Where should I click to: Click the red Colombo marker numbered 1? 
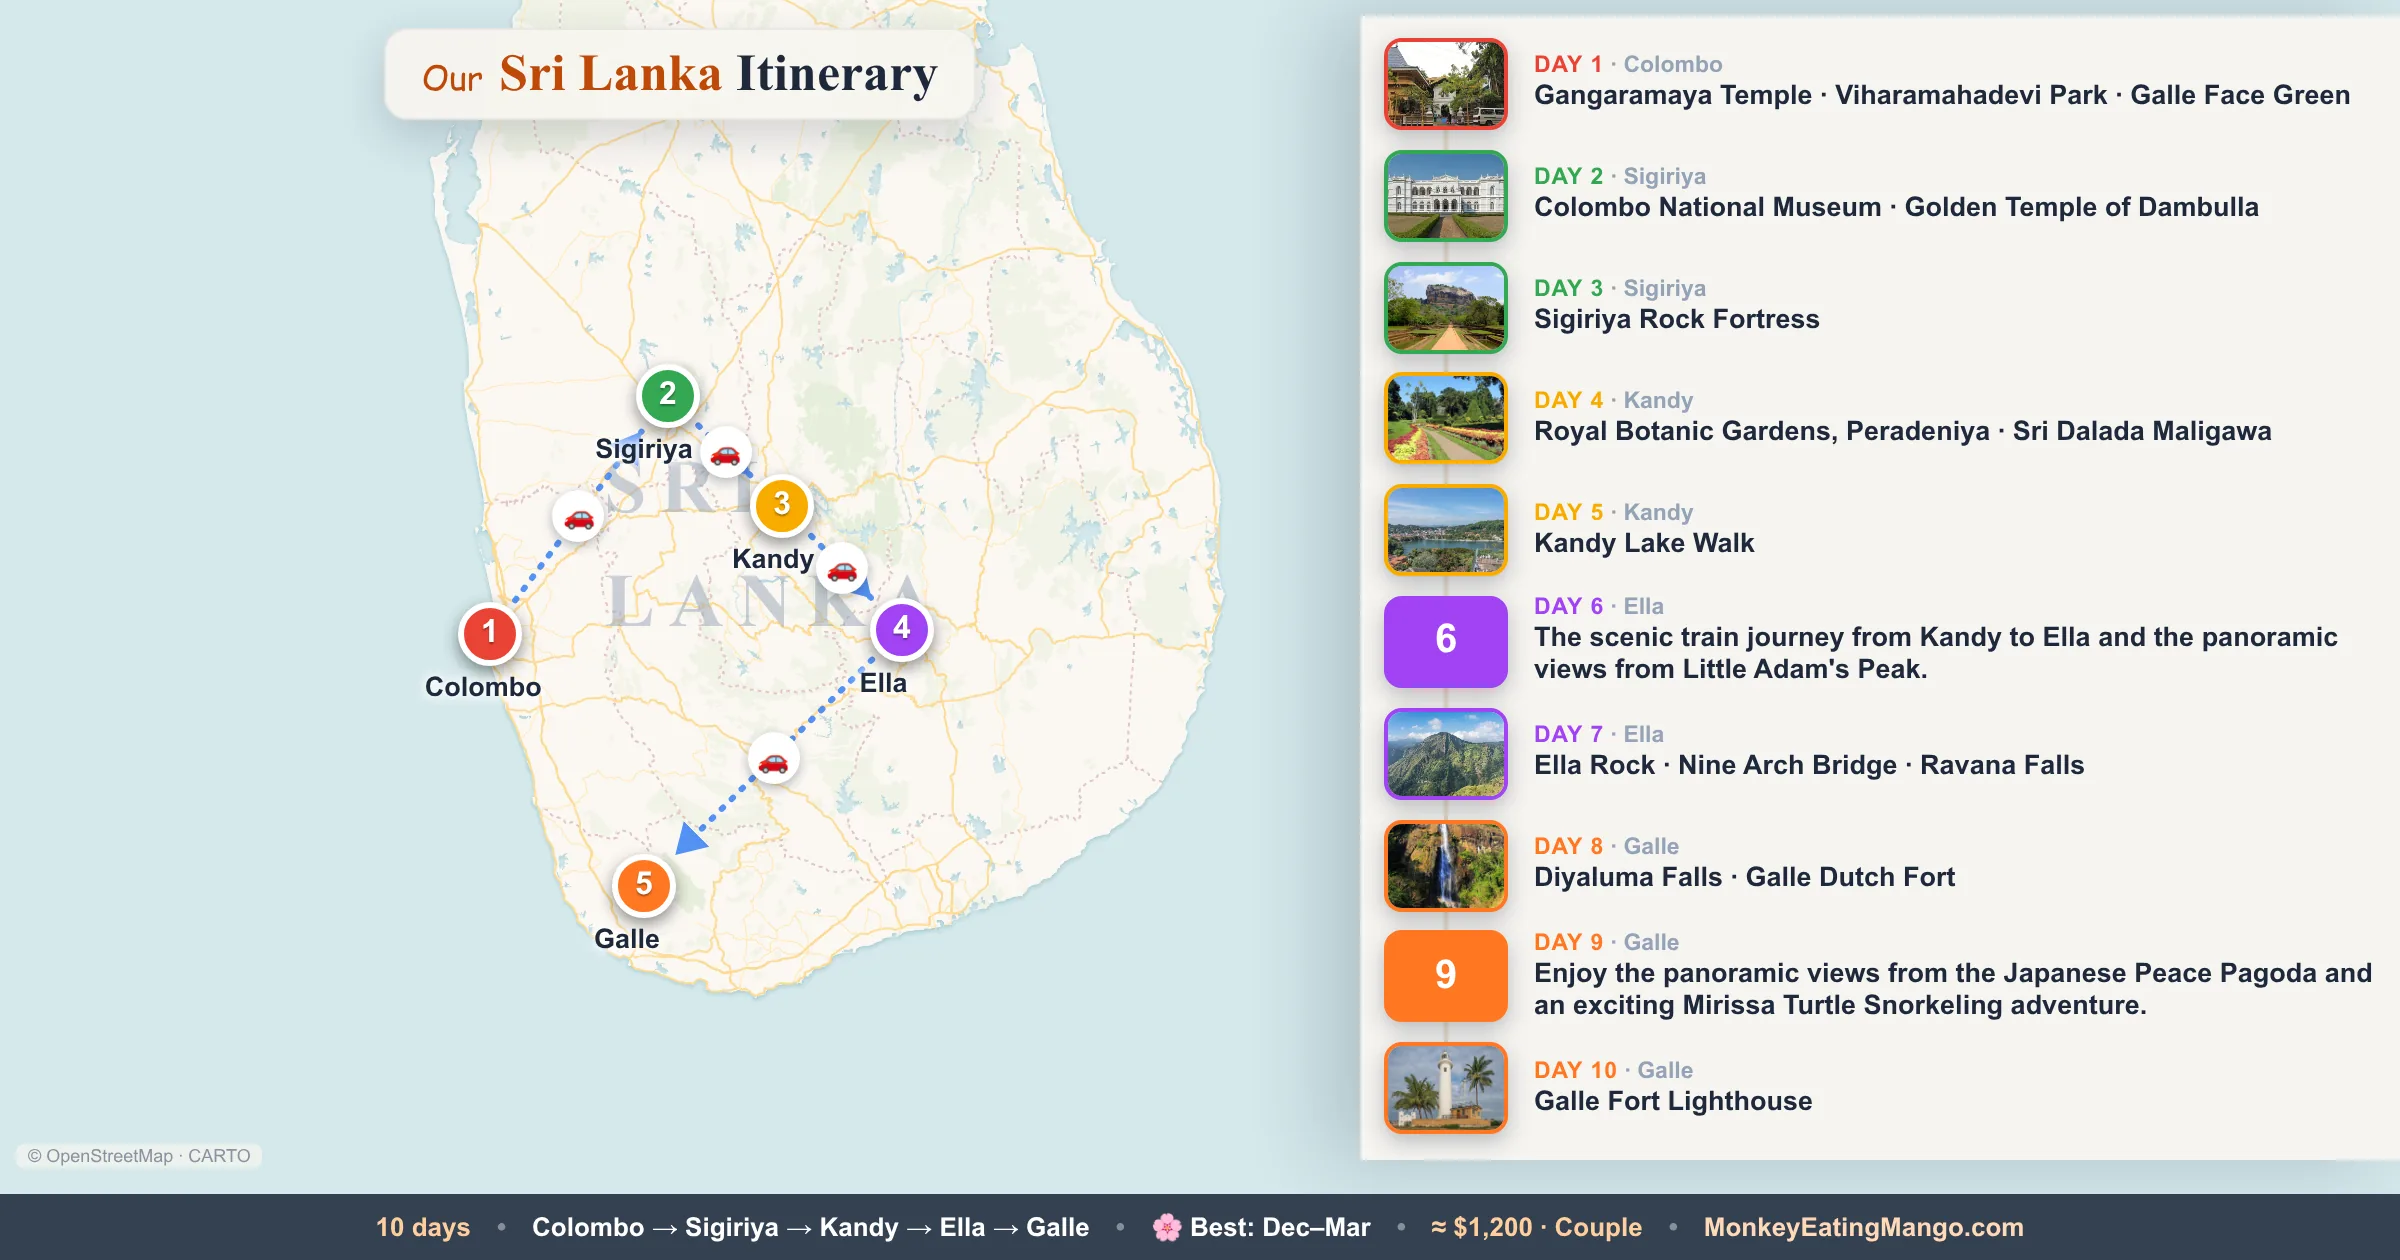pos(489,633)
